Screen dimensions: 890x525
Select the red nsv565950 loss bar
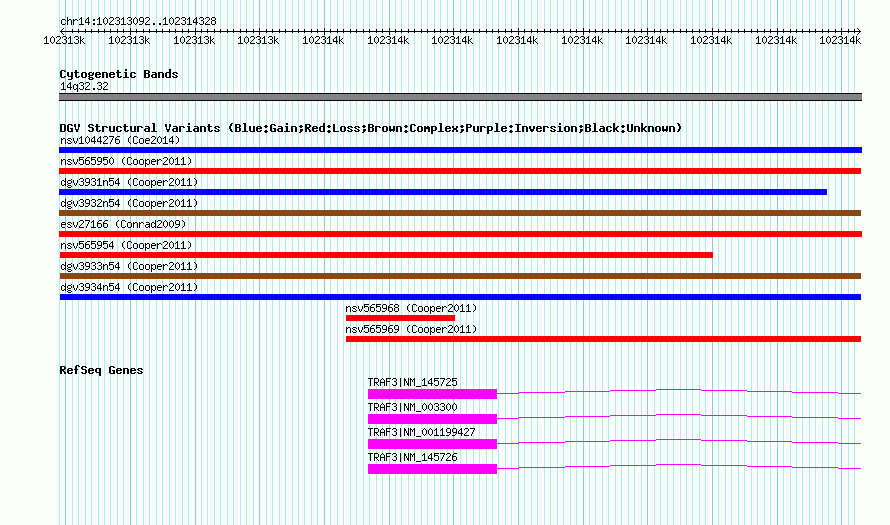460,171
